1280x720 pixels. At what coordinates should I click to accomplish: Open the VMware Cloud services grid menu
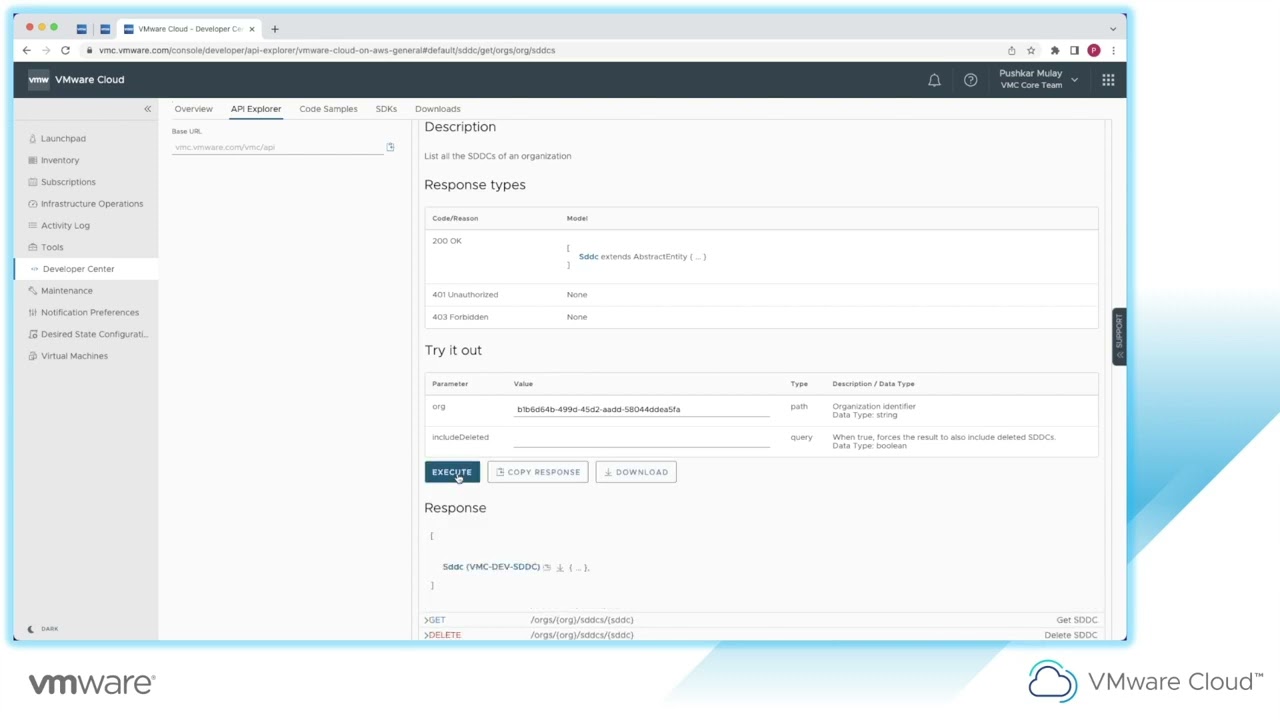pyautogui.click(x=1108, y=80)
